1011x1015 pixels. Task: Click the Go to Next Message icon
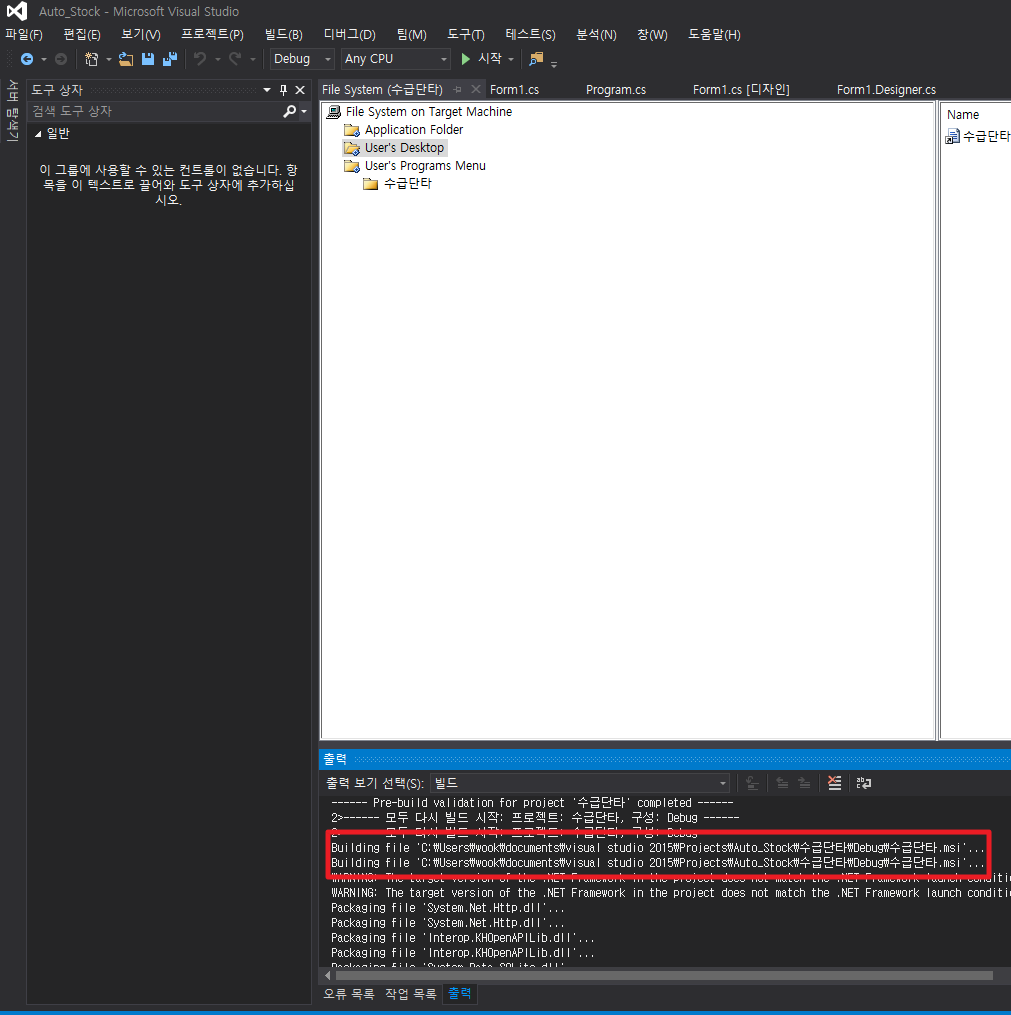[805, 783]
